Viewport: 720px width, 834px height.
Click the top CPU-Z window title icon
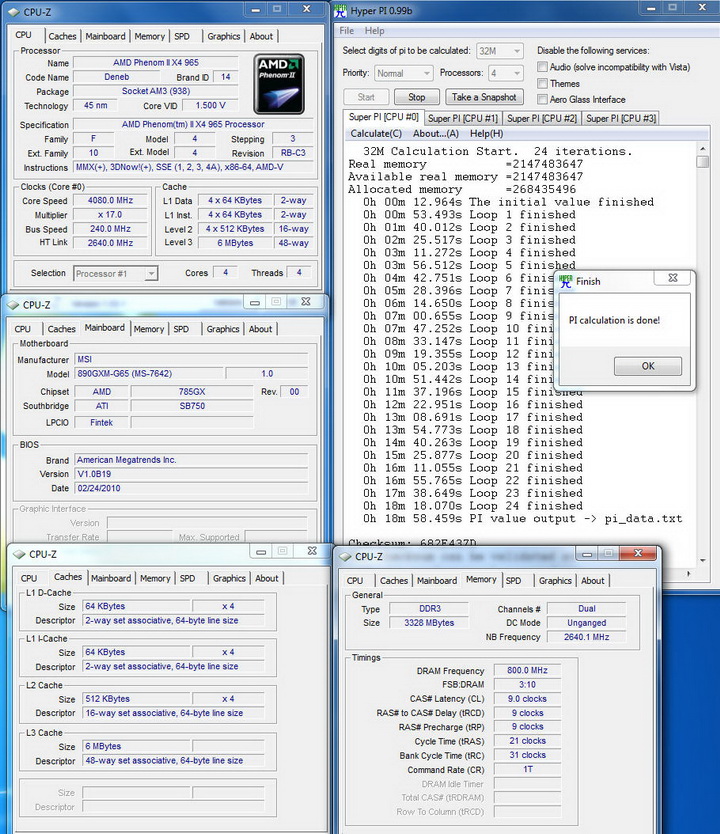pyautogui.click(x=13, y=11)
